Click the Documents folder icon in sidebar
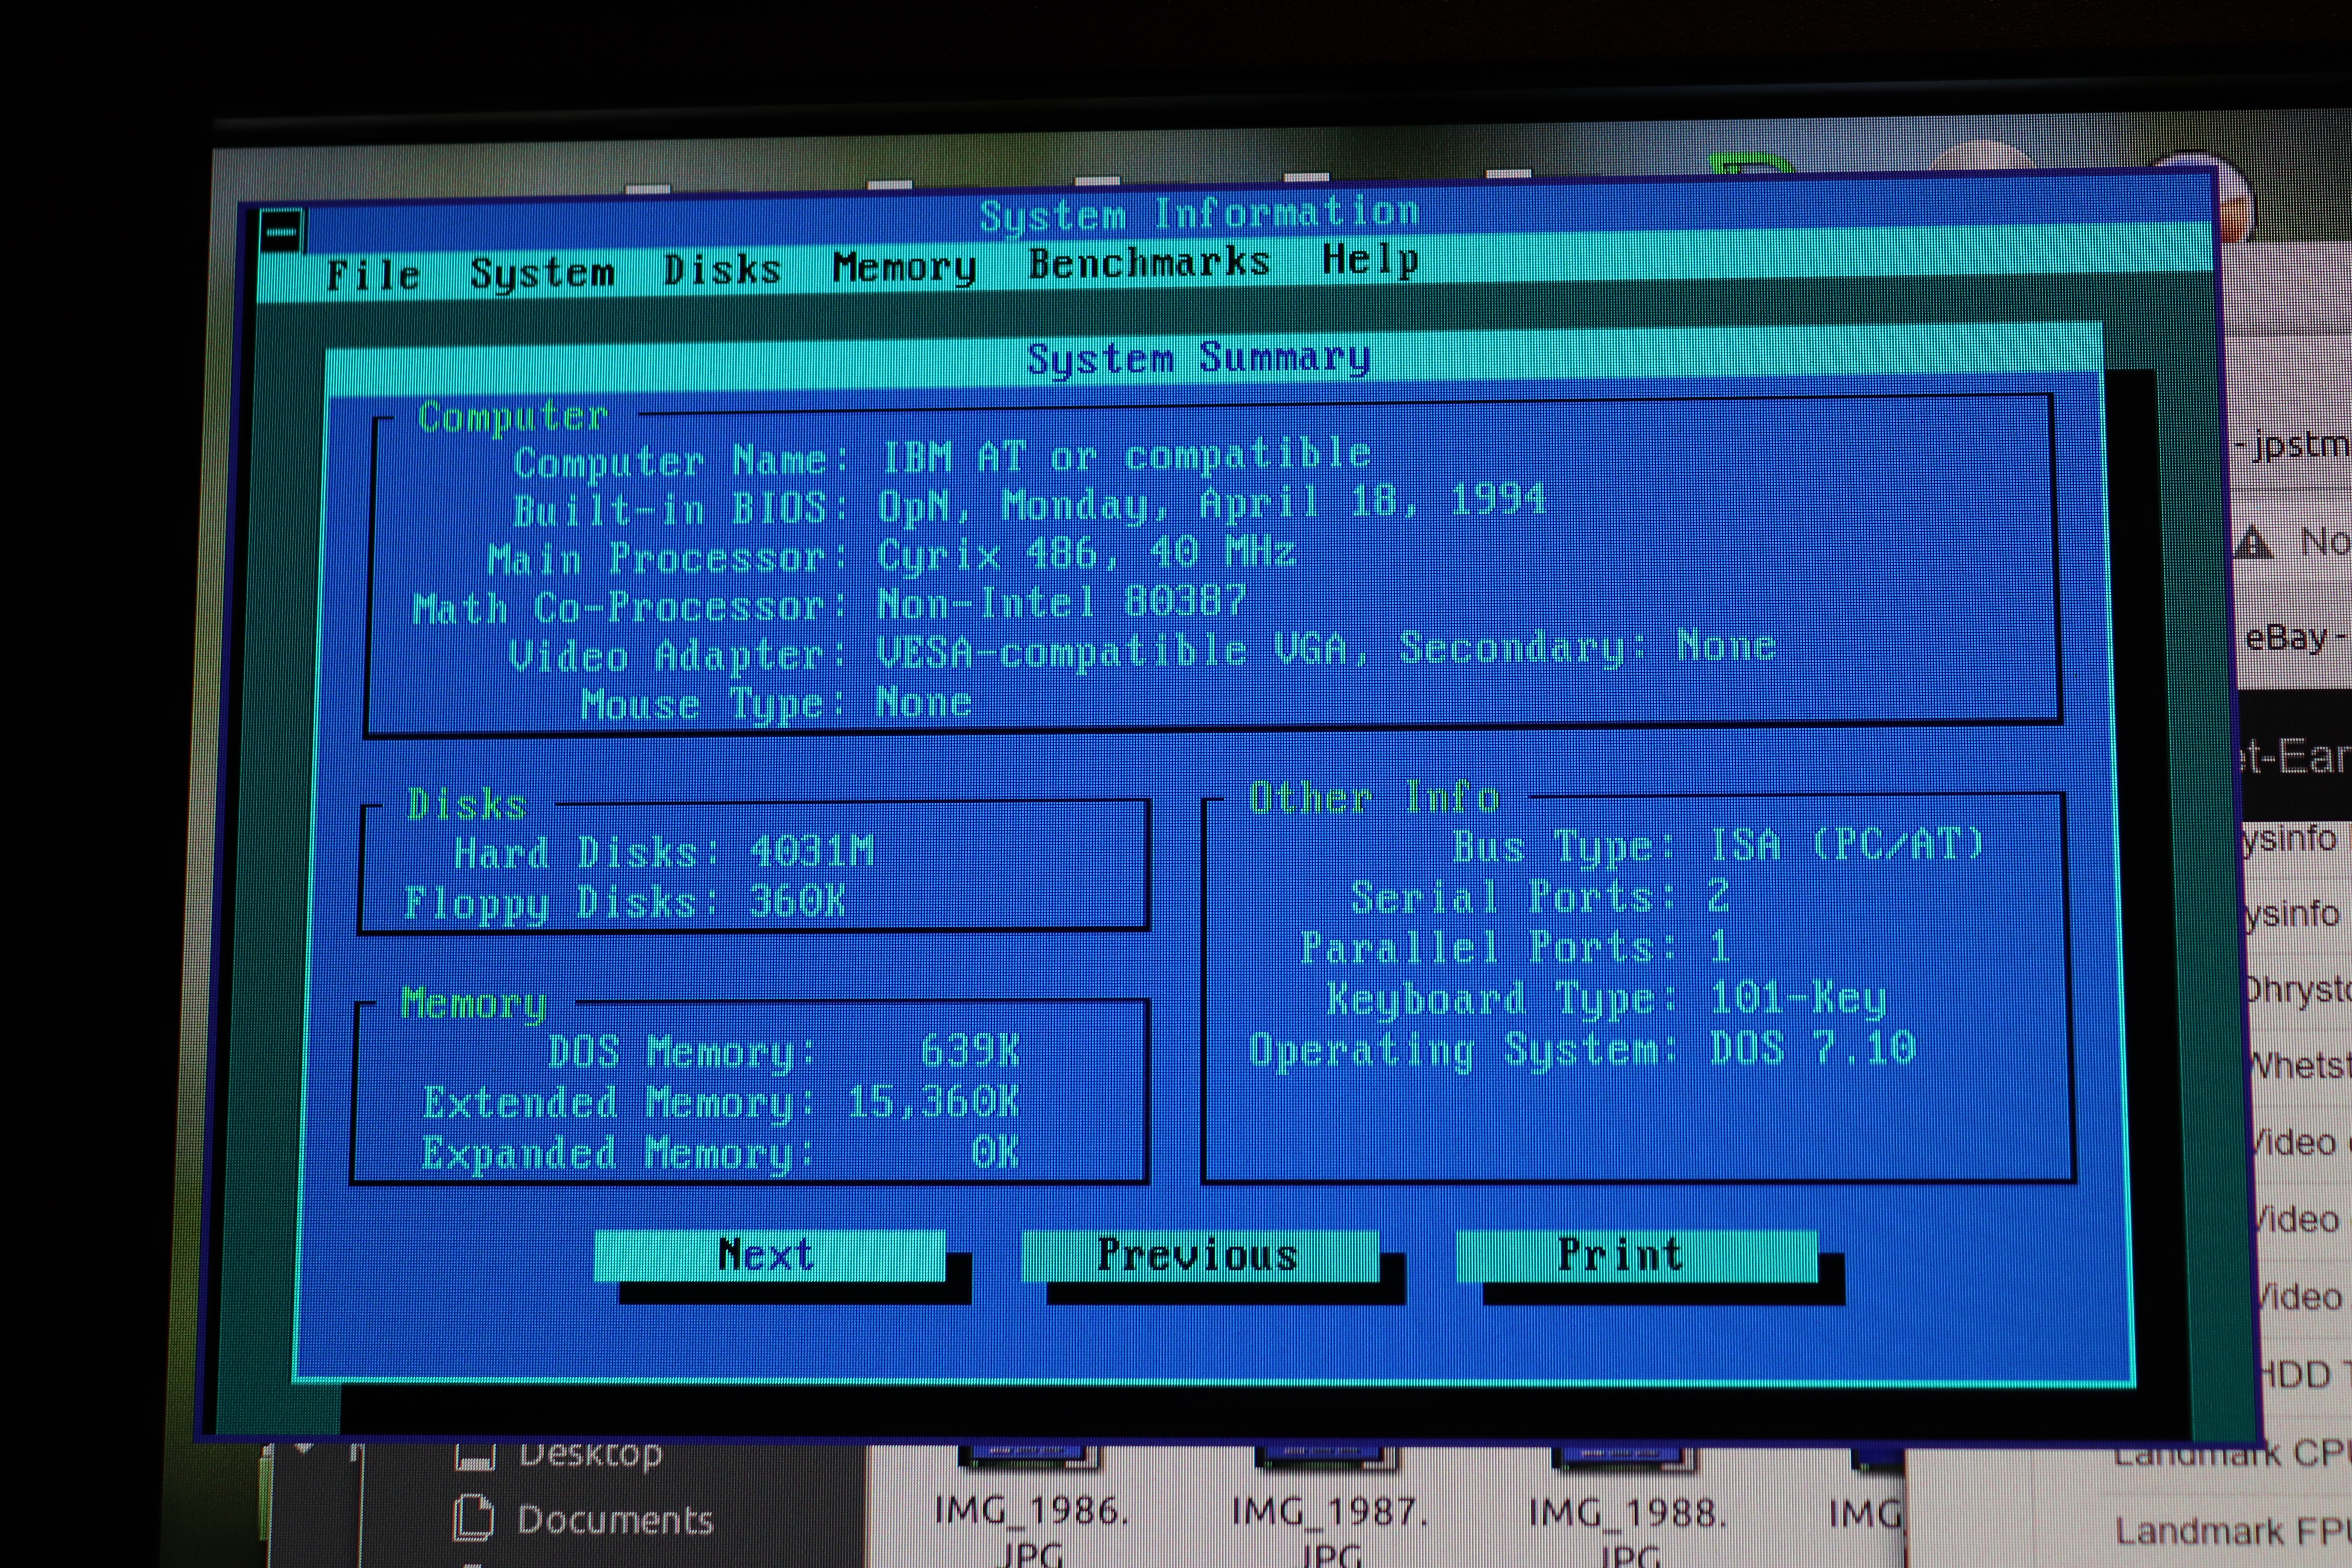The width and height of the screenshot is (2352, 1568). (x=474, y=1518)
